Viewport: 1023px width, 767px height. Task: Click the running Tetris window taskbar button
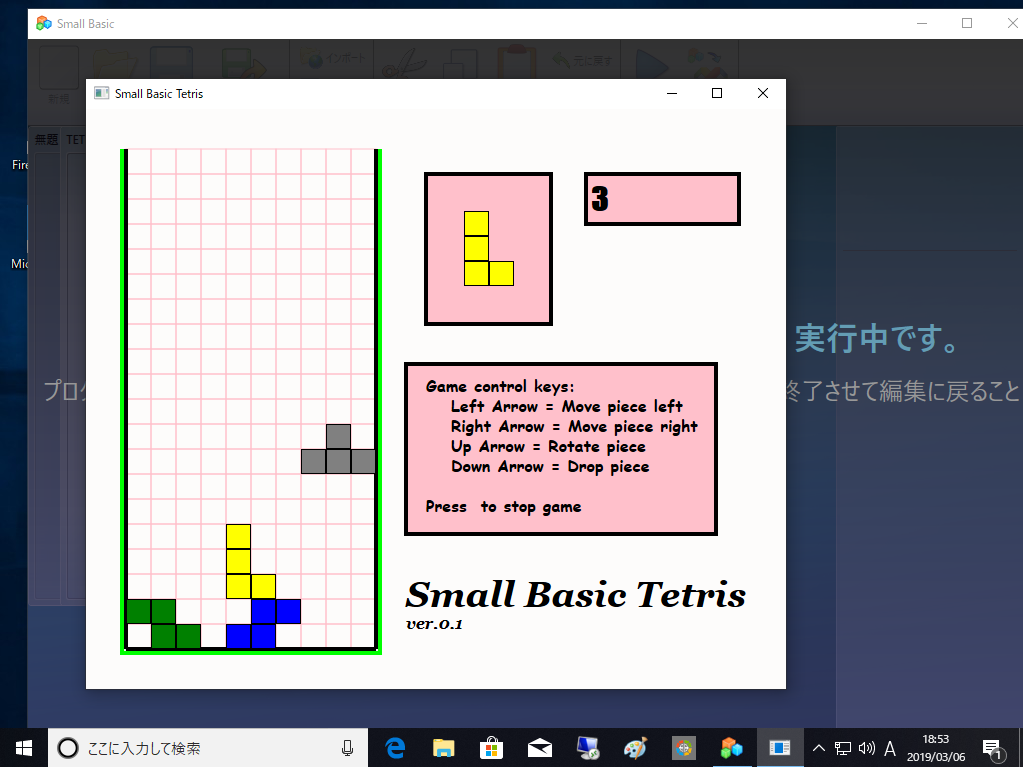point(780,748)
